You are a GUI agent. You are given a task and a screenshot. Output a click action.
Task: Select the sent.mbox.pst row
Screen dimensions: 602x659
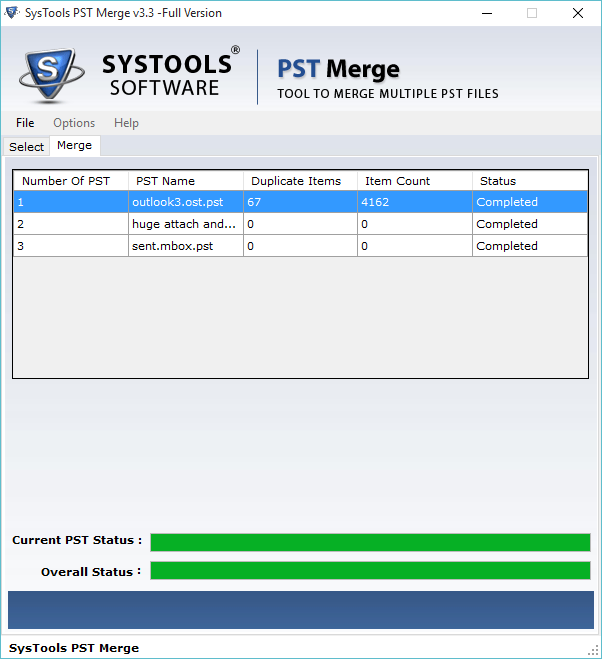coord(301,245)
